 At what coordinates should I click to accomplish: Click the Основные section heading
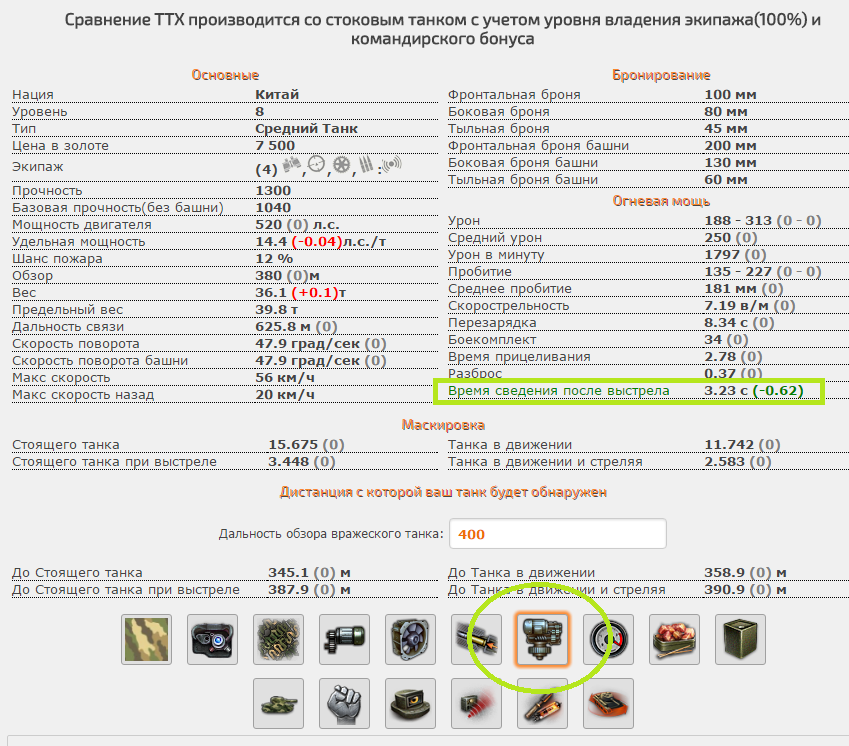coord(225,75)
